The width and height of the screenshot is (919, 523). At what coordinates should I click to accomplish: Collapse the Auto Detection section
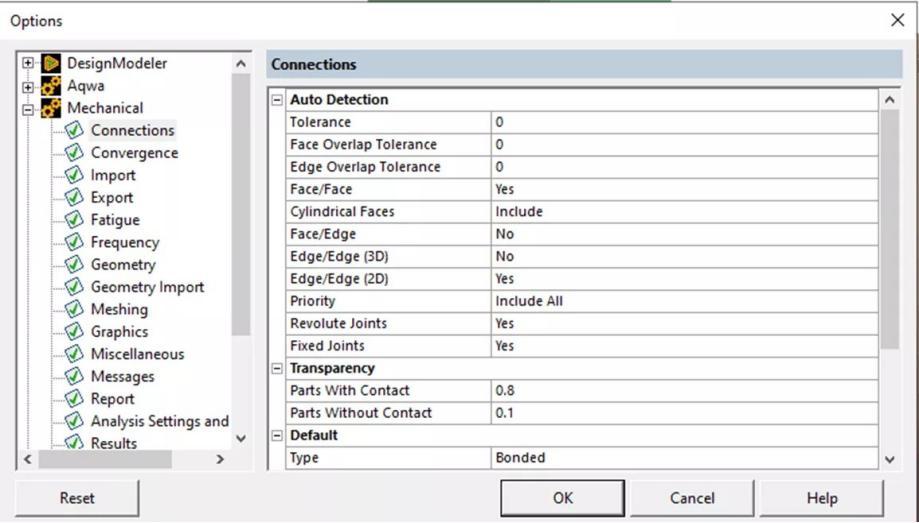(x=277, y=100)
